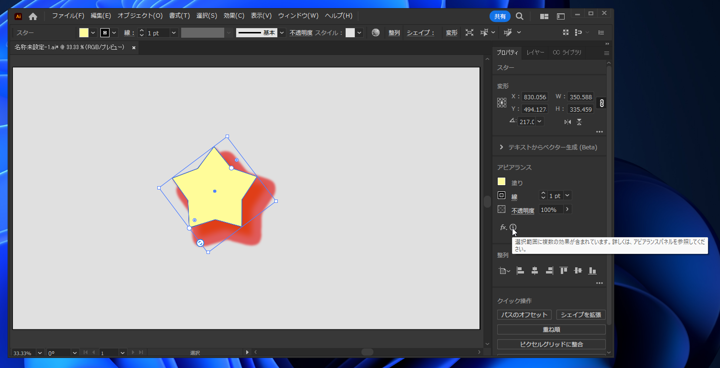Click the yellow fill swatch in control bar
Viewport: 720px width, 368px height.
tap(84, 33)
